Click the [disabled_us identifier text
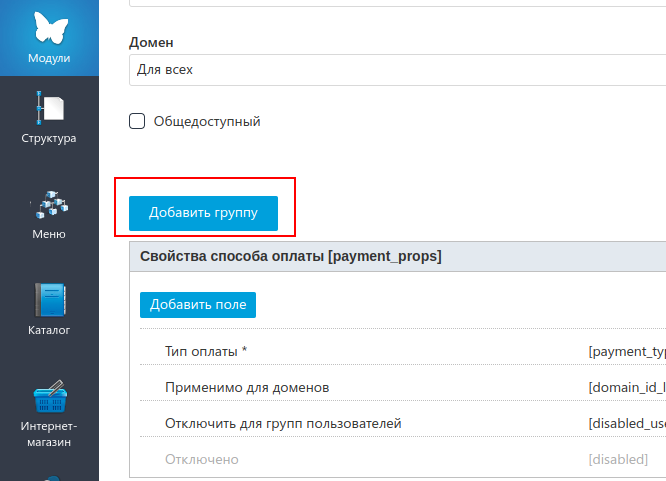Image resolution: width=666 pixels, height=481 pixels. (x=627, y=423)
